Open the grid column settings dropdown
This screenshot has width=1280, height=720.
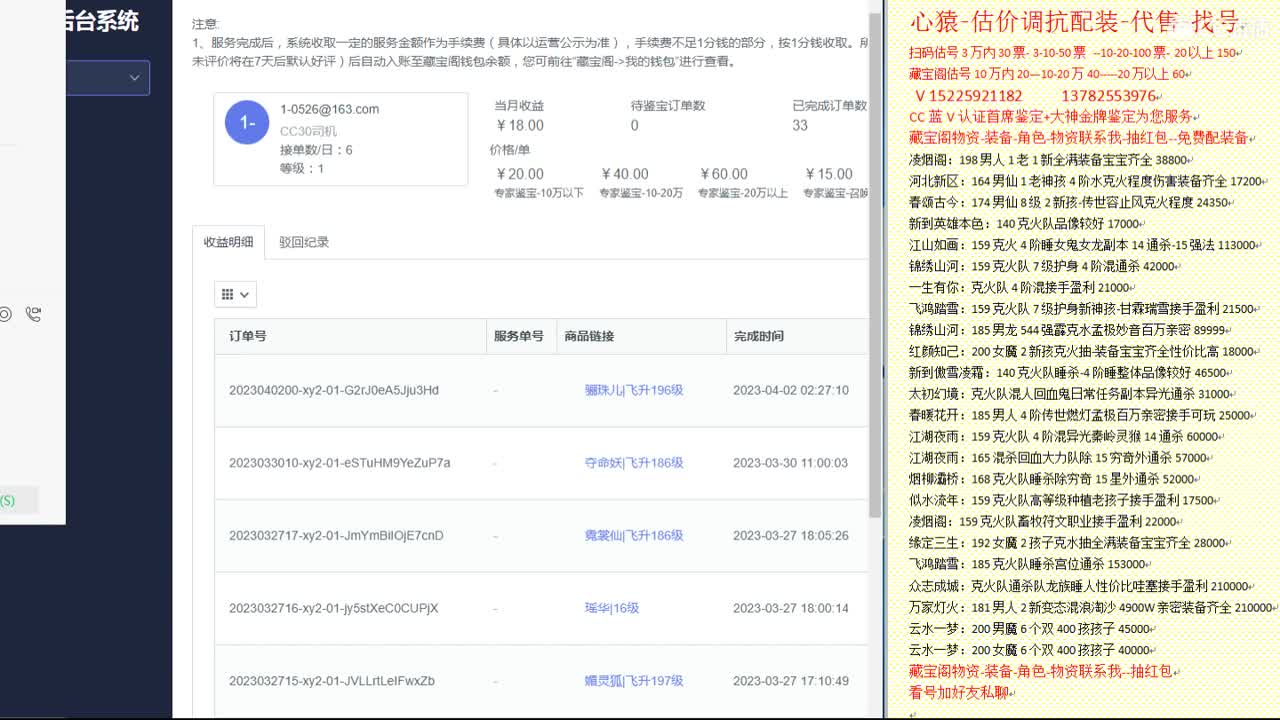(x=236, y=294)
